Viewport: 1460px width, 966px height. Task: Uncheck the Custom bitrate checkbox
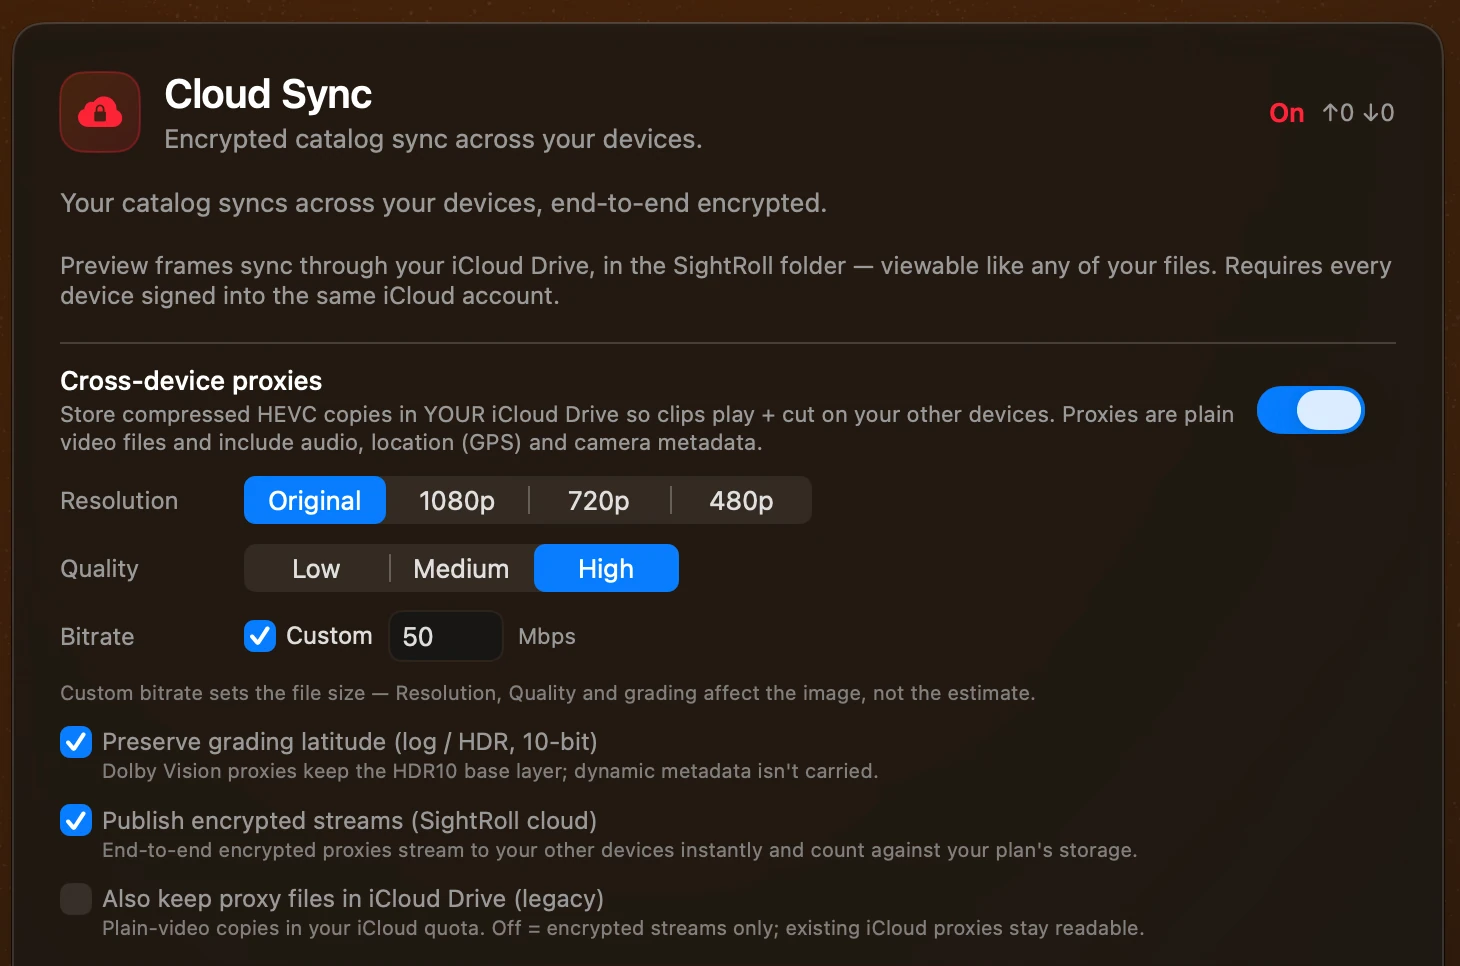tap(260, 636)
